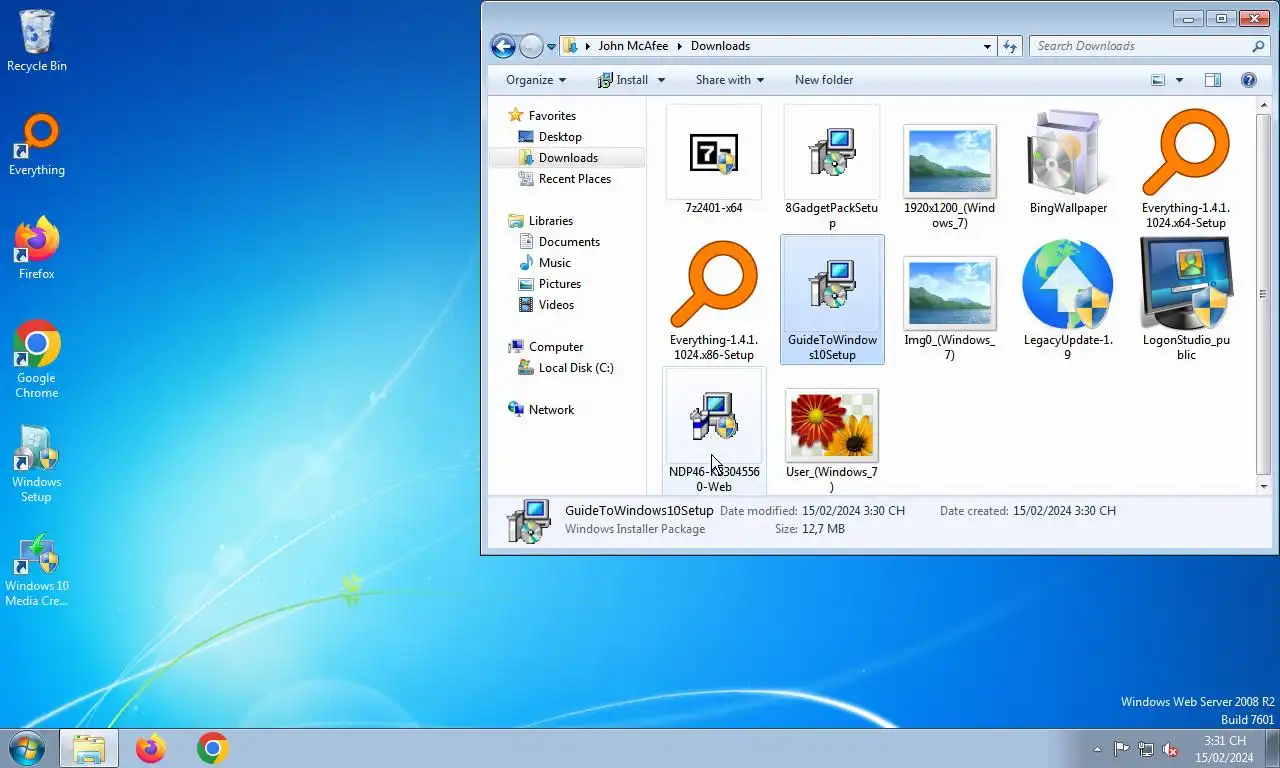
Task: Open the view options dropdown arrow
Action: coord(1179,80)
